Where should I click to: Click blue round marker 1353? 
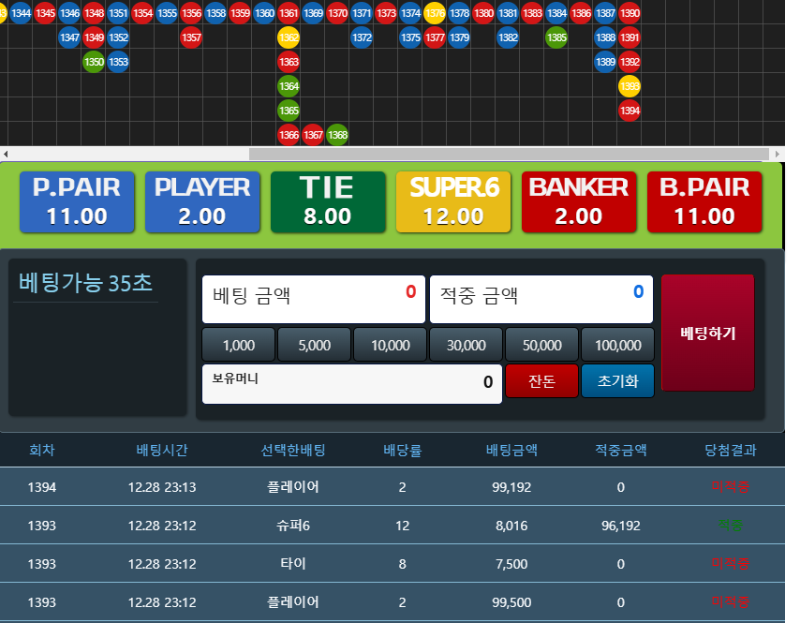coord(118,62)
